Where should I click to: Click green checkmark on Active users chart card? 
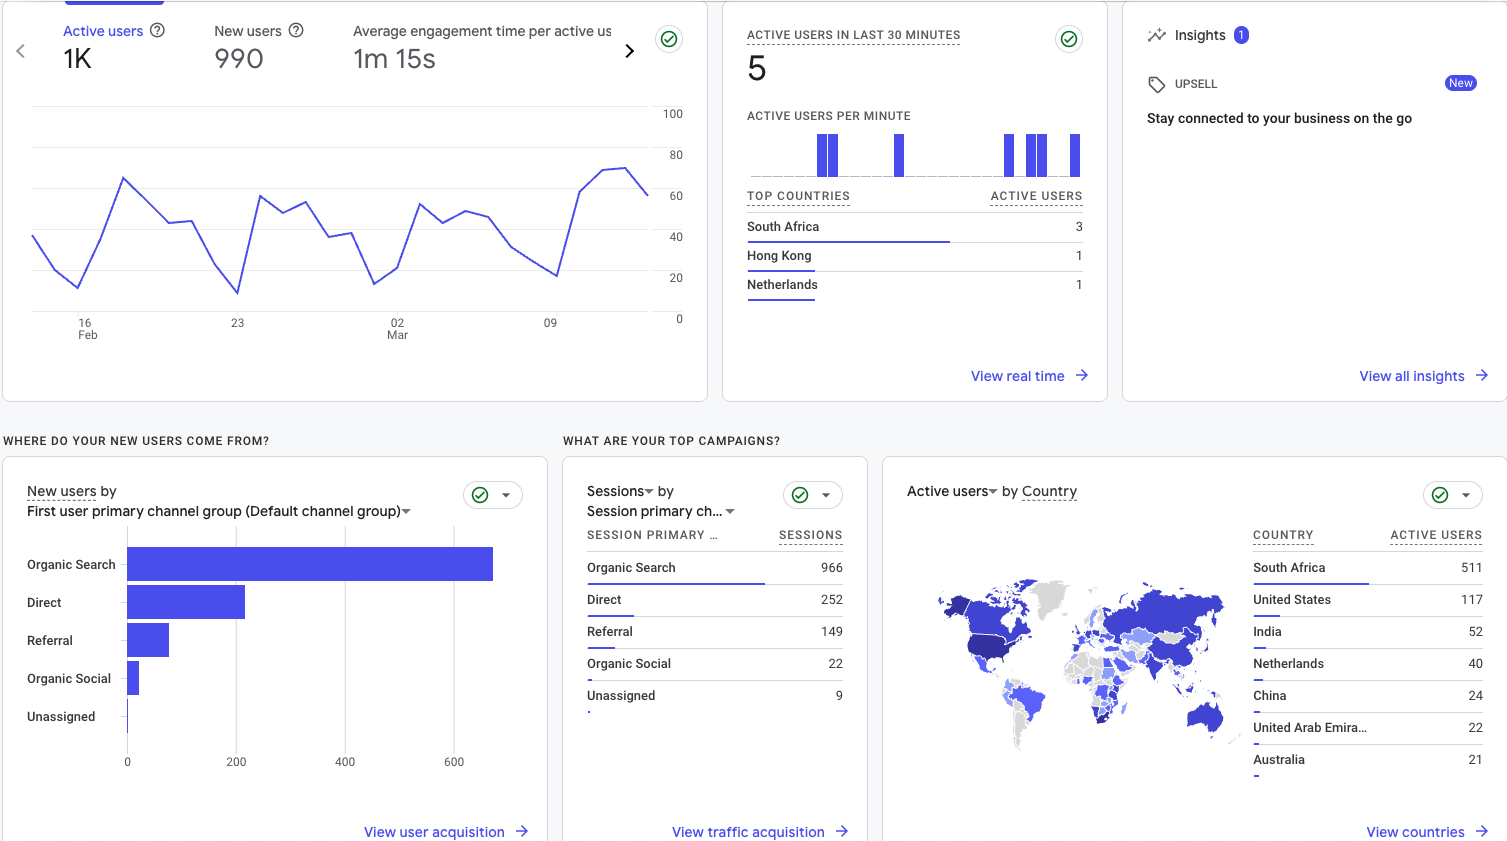[x=668, y=39]
